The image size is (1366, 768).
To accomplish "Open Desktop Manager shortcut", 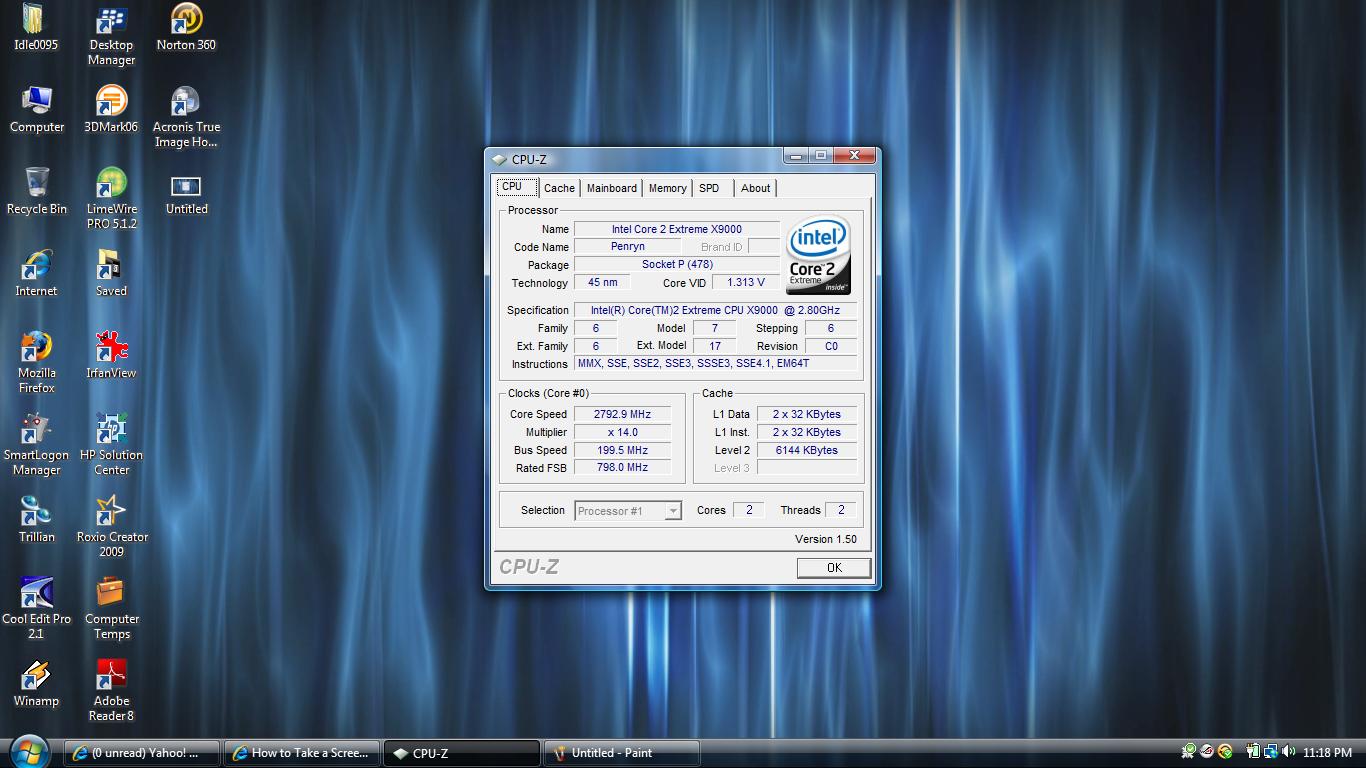I will (x=111, y=34).
